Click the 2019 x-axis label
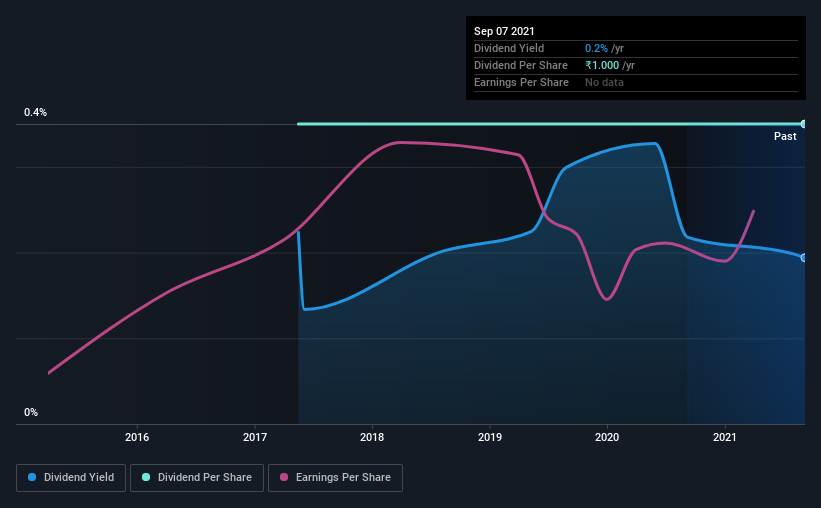This screenshot has height=508, width=821. (490, 437)
